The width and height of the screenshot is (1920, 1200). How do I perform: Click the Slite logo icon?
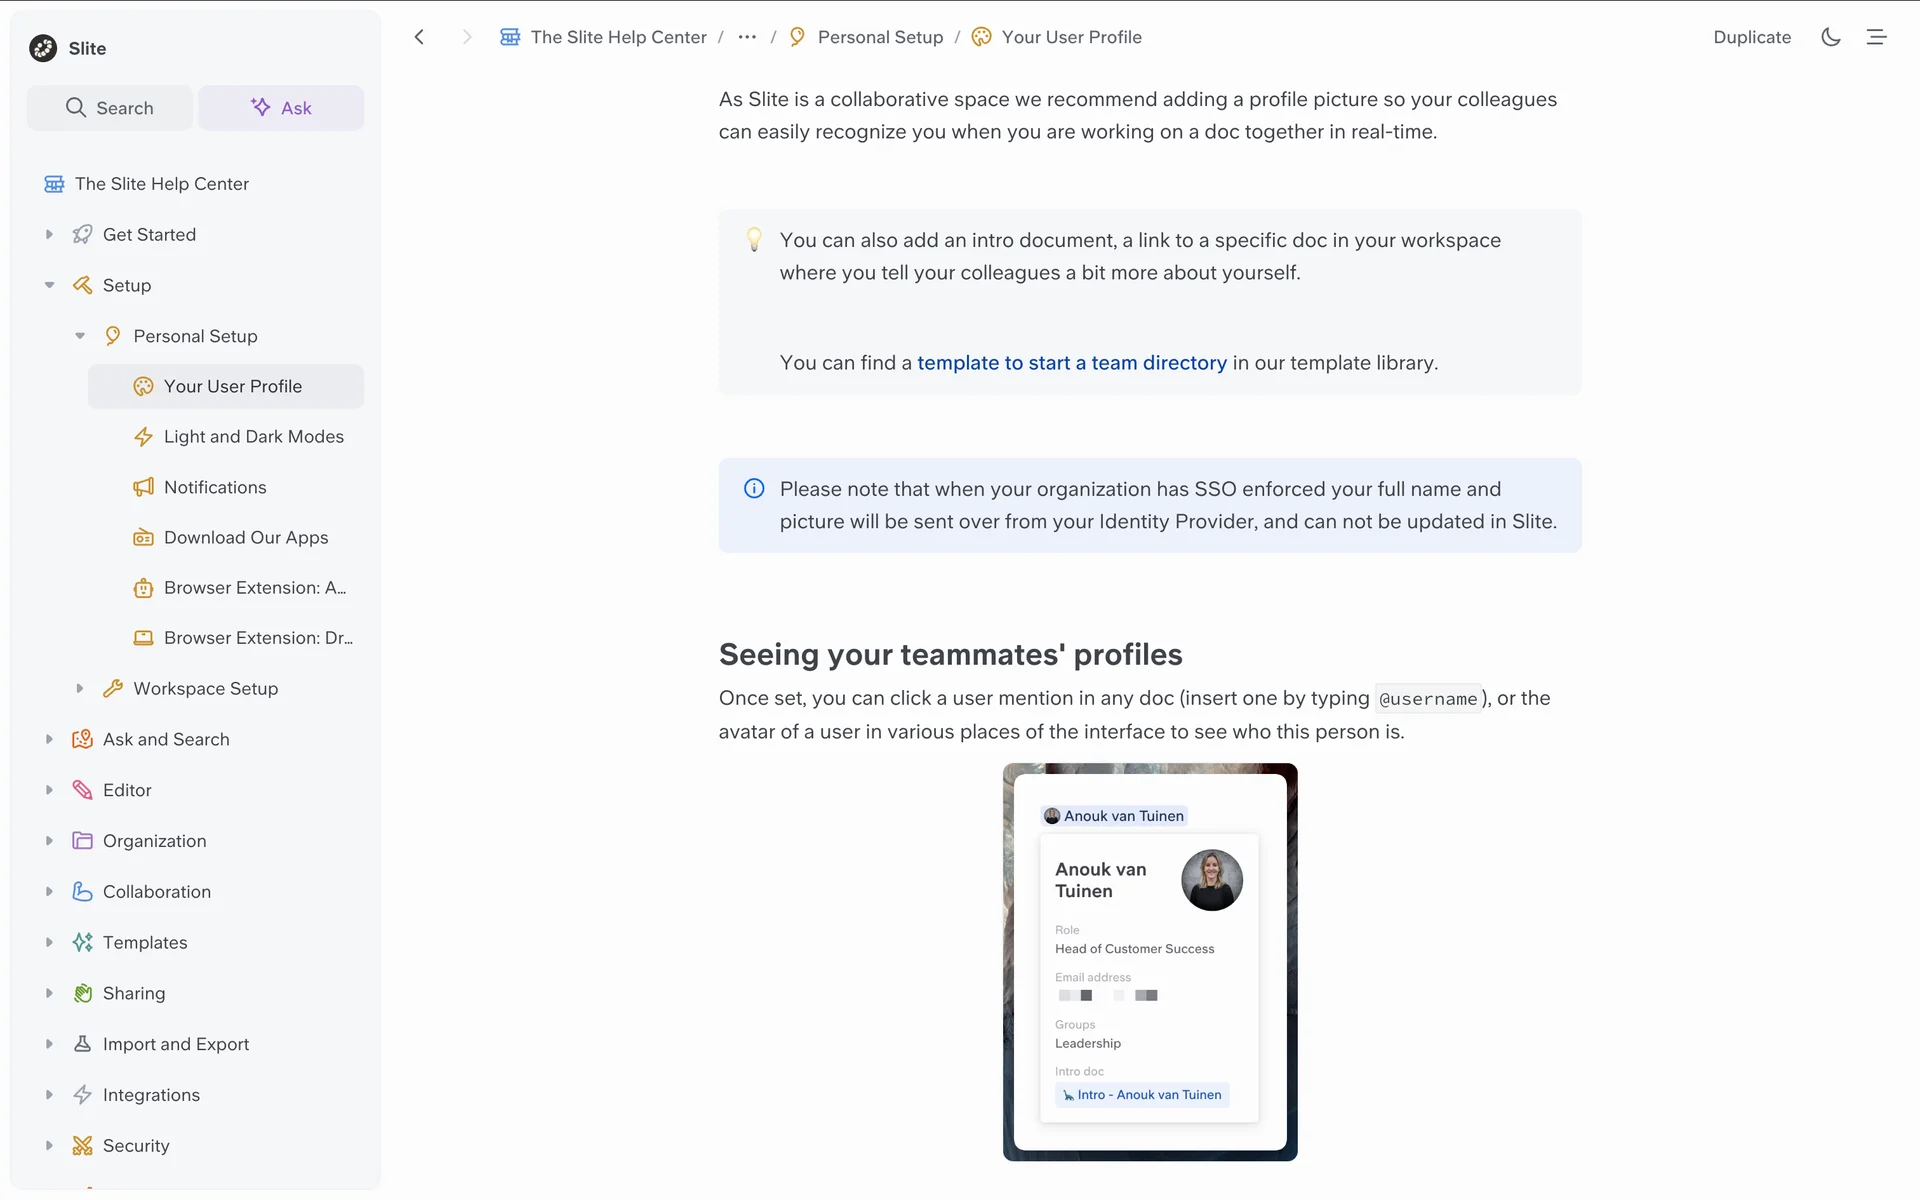click(x=43, y=48)
